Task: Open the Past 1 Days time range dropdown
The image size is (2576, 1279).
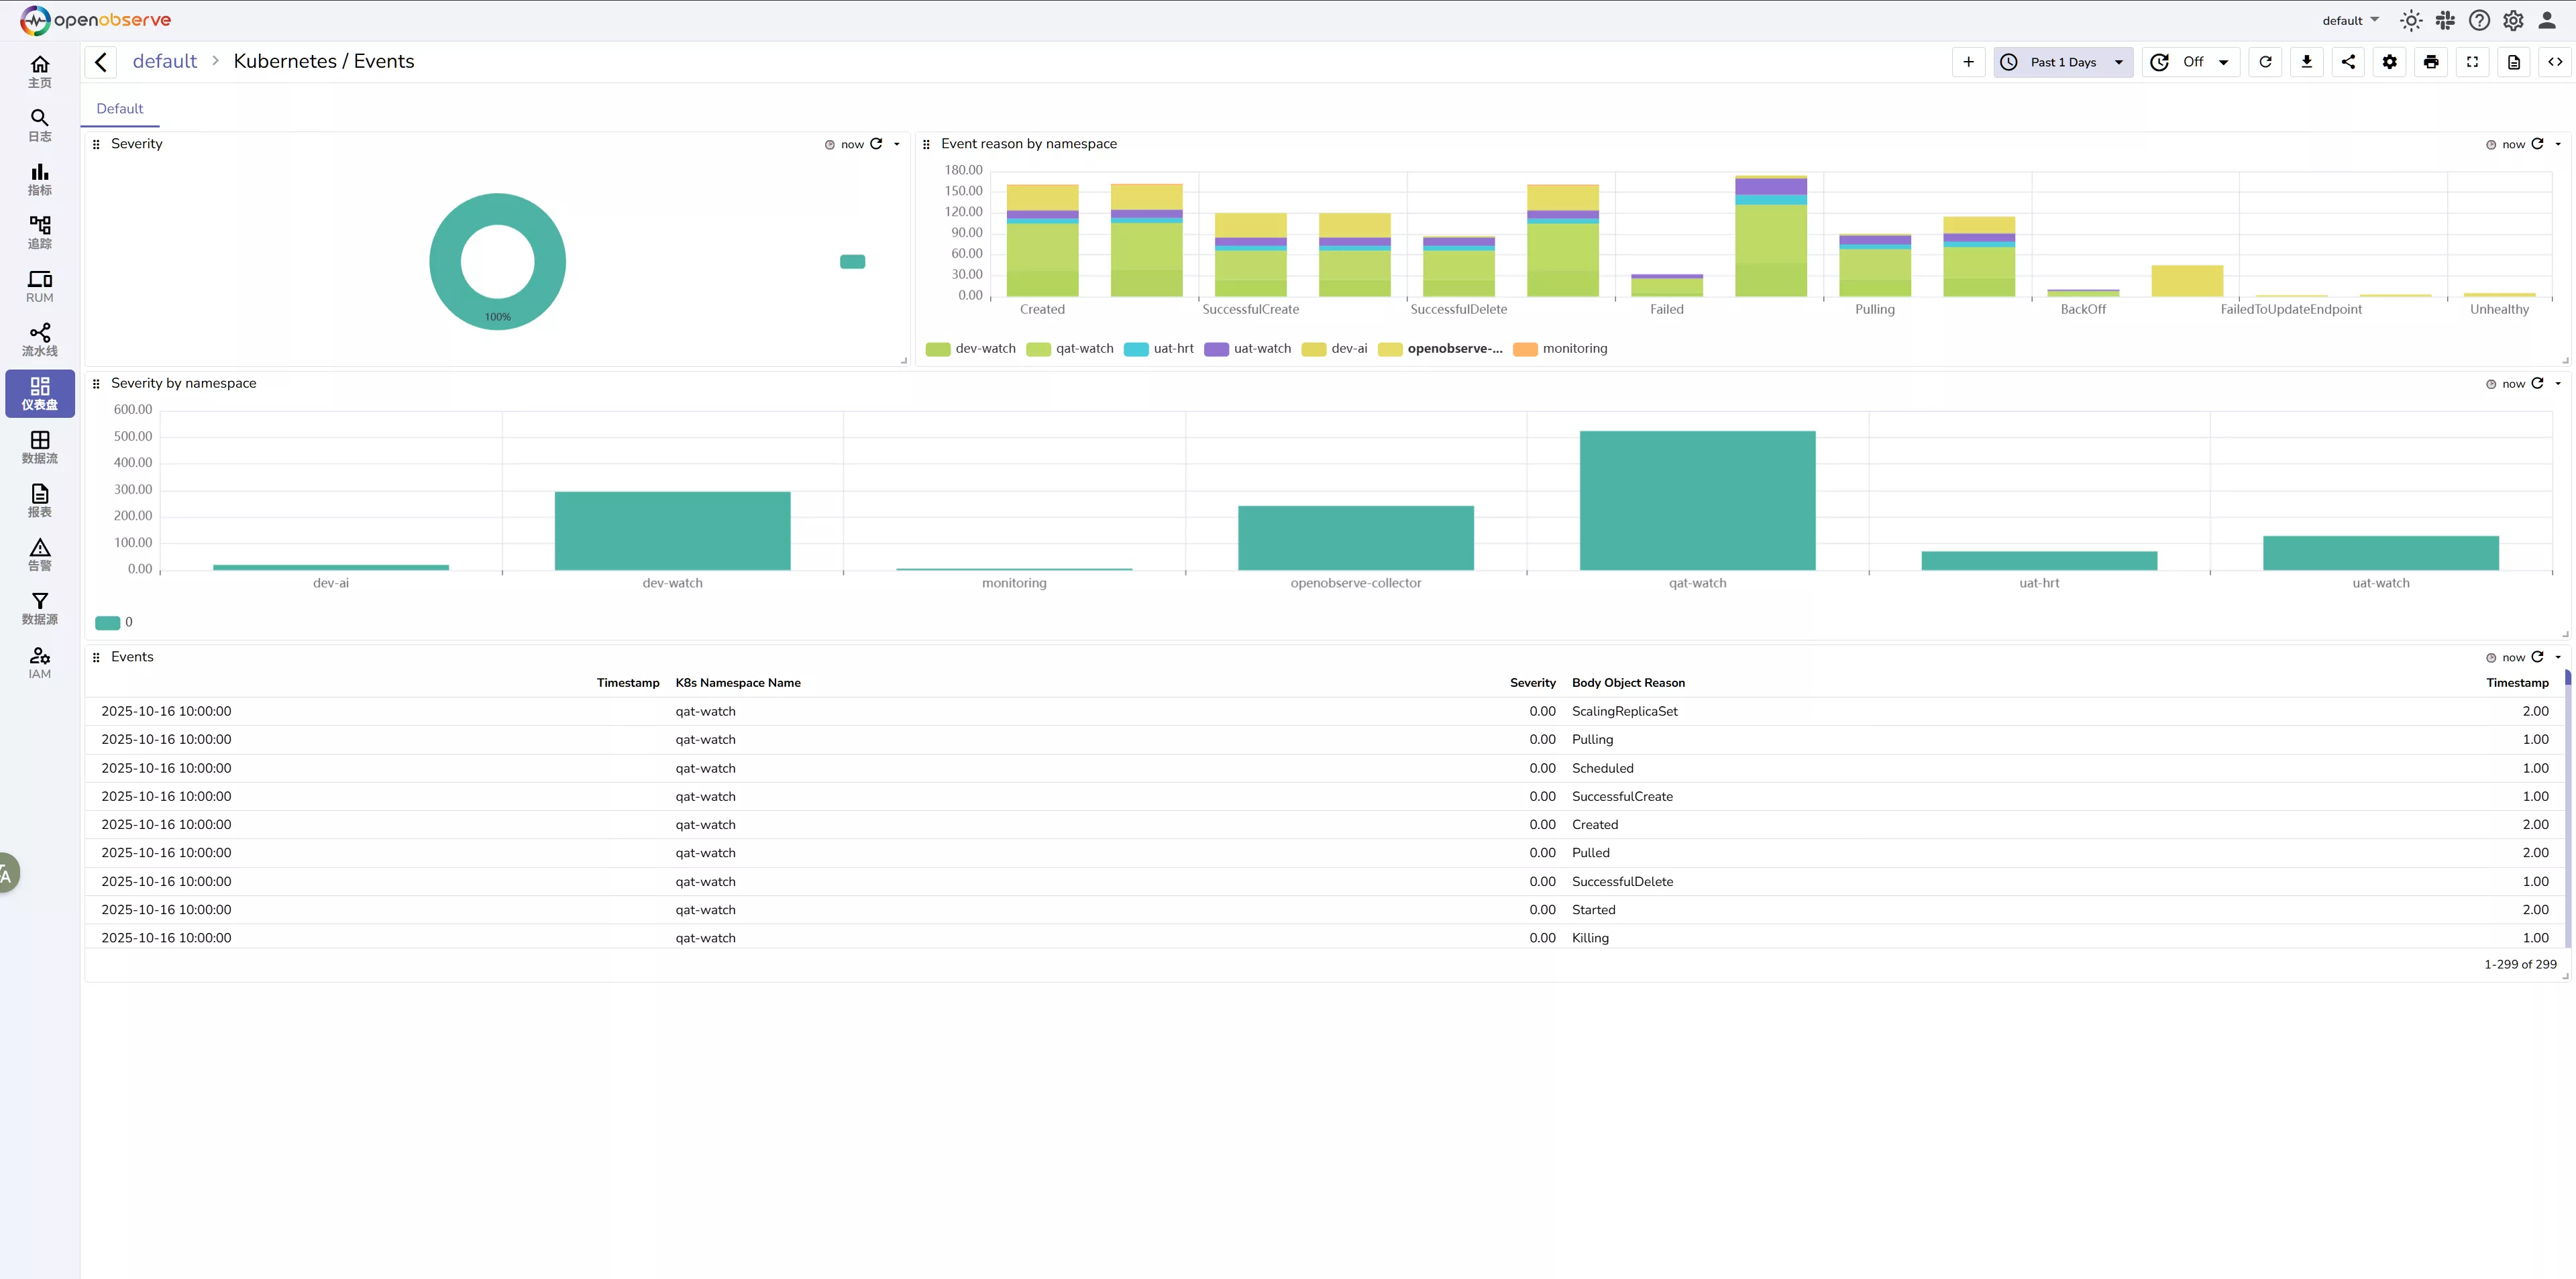Action: point(2063,62)
